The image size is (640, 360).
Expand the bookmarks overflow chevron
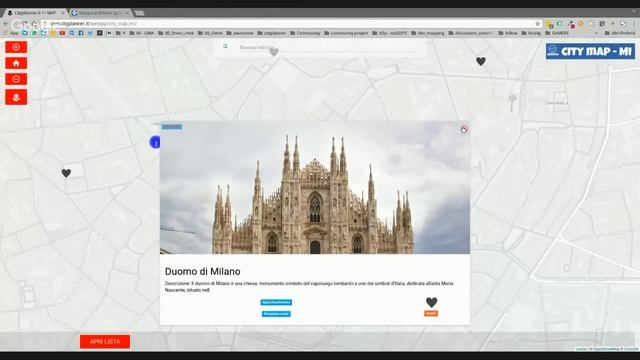click(x=596, y=33)
